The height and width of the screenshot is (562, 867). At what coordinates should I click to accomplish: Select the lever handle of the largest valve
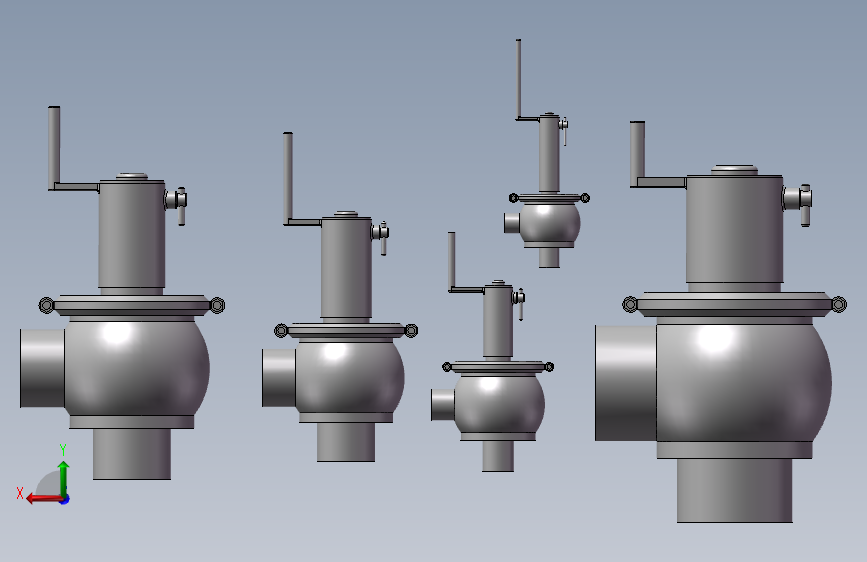(638, 154)
